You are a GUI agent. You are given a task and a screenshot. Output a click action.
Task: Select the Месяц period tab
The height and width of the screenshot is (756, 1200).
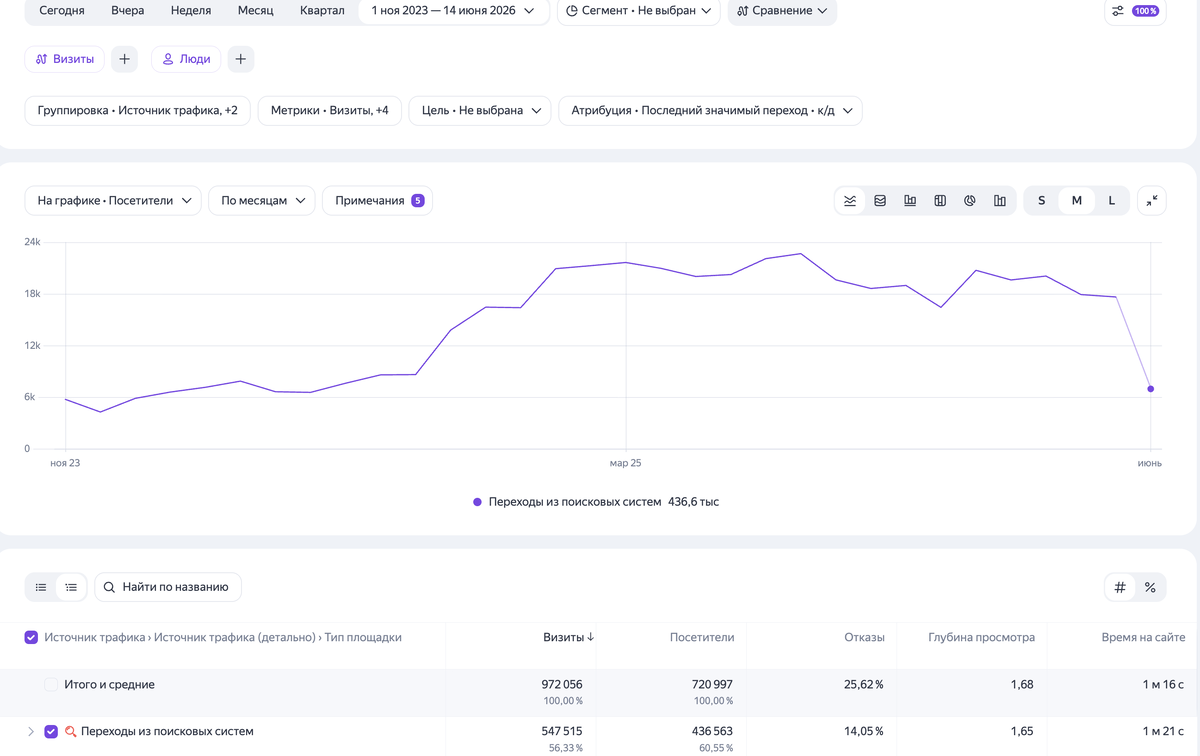(x=256, y=11)
